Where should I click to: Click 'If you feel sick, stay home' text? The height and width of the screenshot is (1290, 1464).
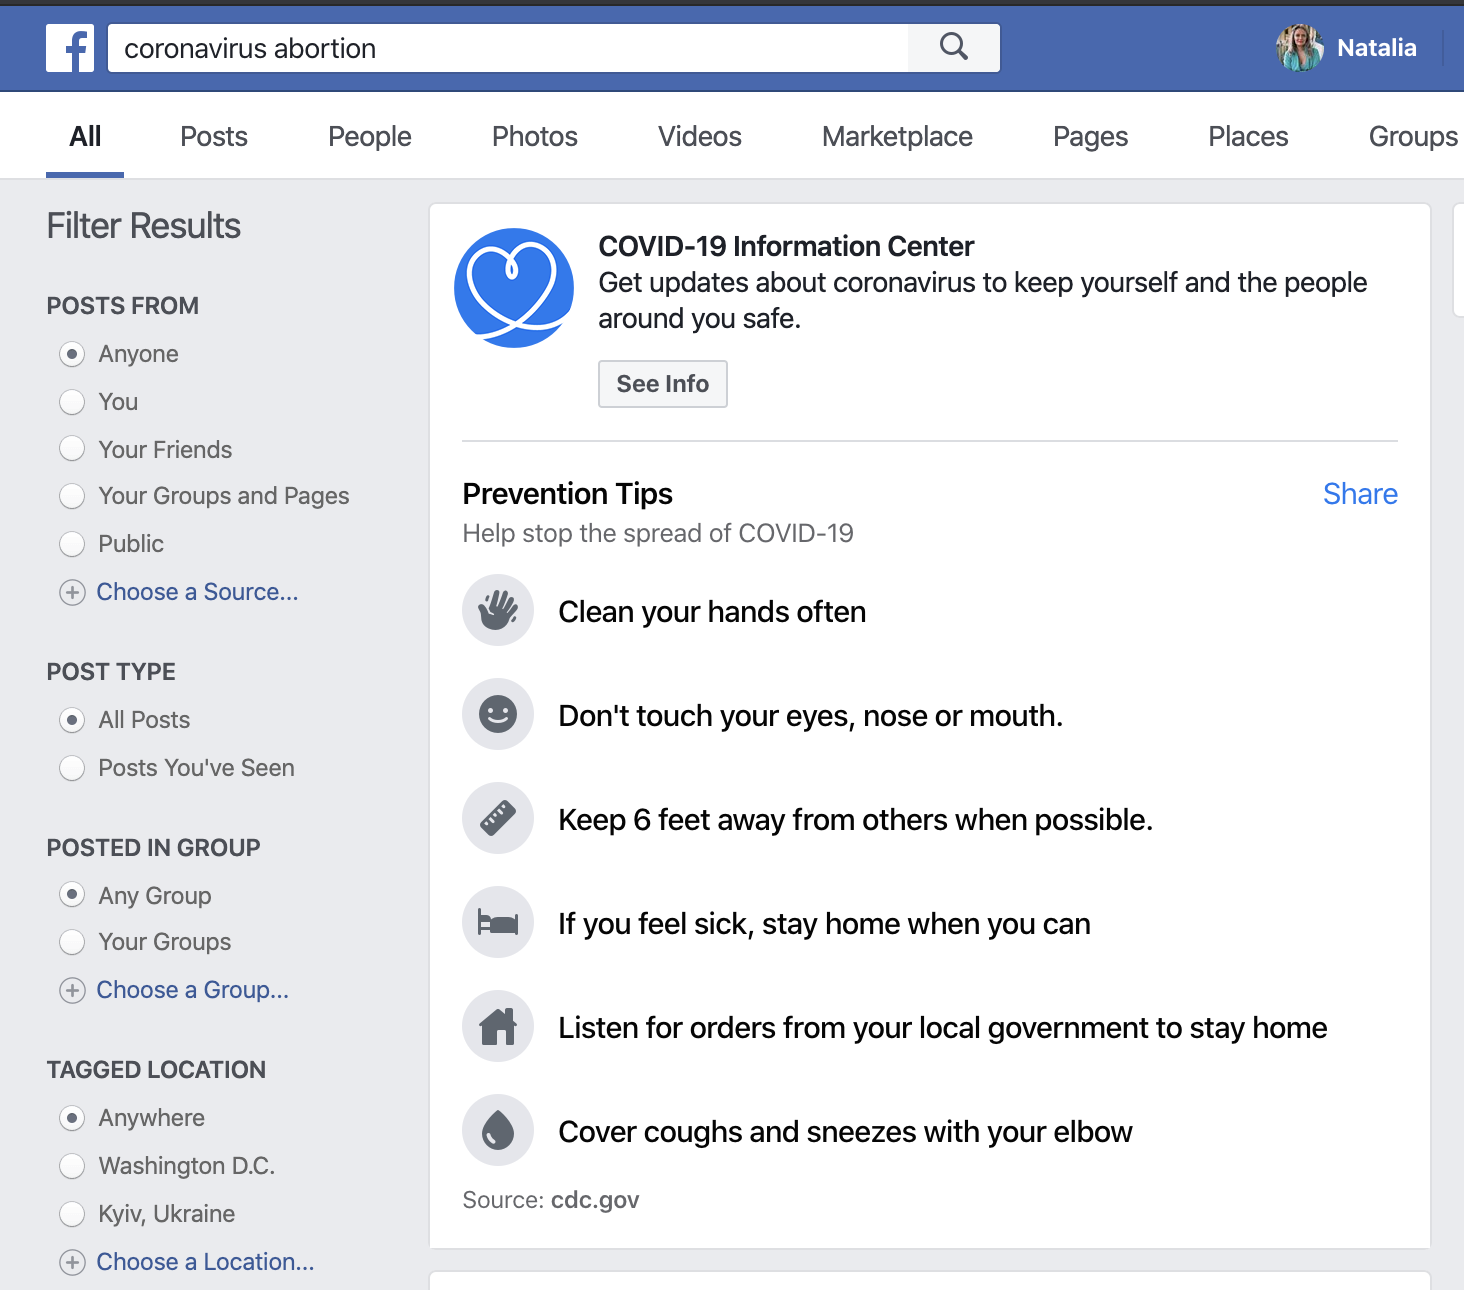[x=824, y=924]
